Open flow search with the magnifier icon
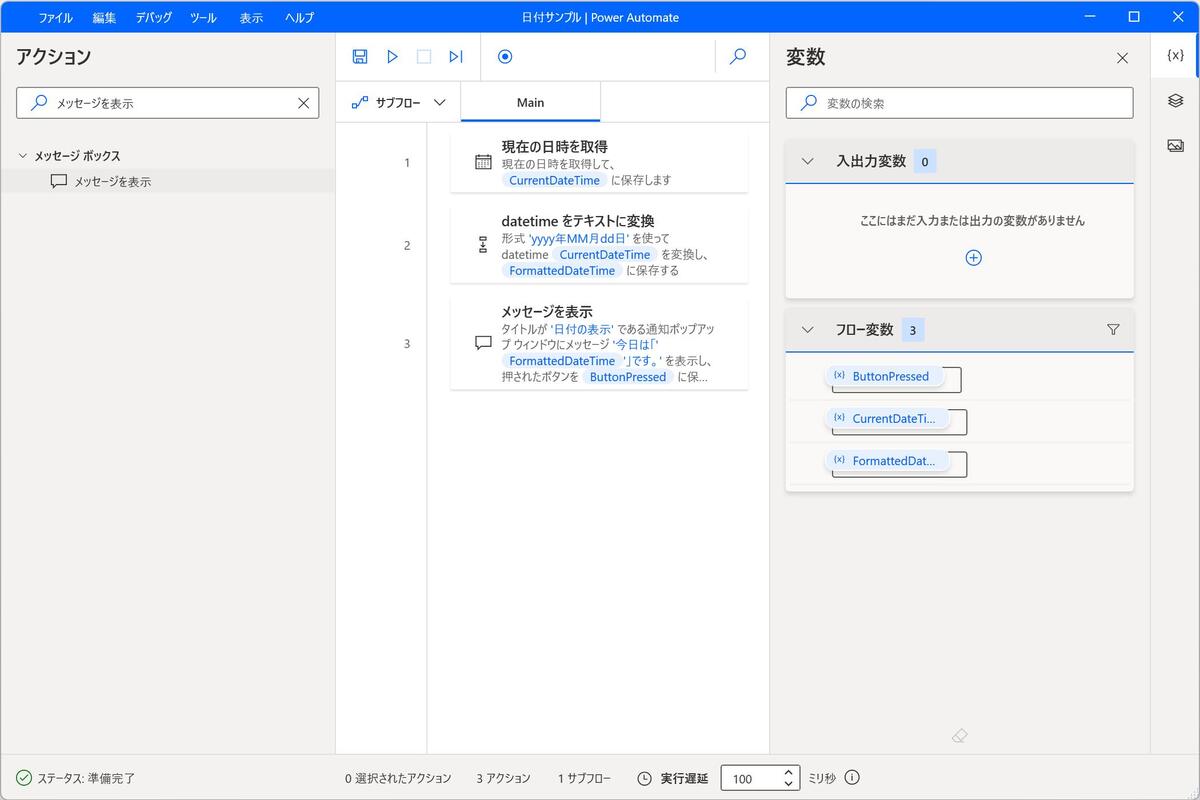Image resolution: width=1200 pixels, height=800 pixels. pyautogui.click(x=738, y=57)
